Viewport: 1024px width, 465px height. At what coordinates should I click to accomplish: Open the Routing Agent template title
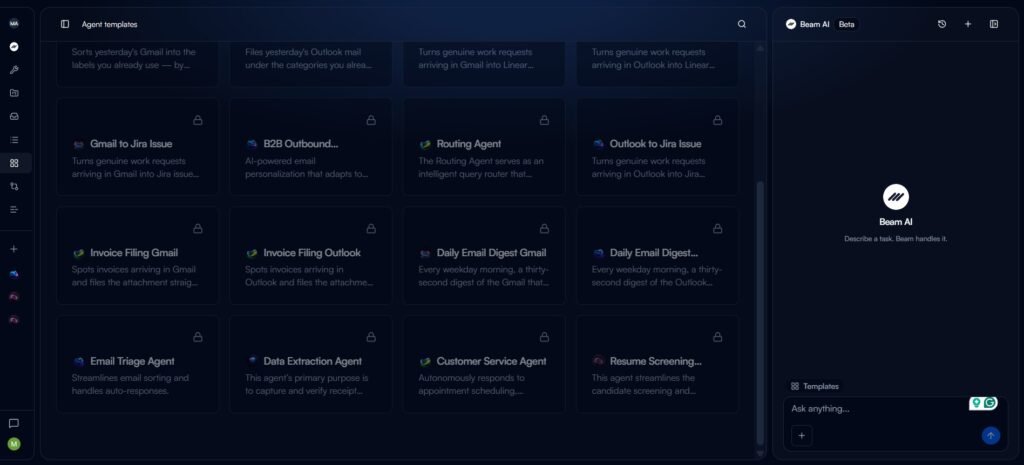pos(469,144)
